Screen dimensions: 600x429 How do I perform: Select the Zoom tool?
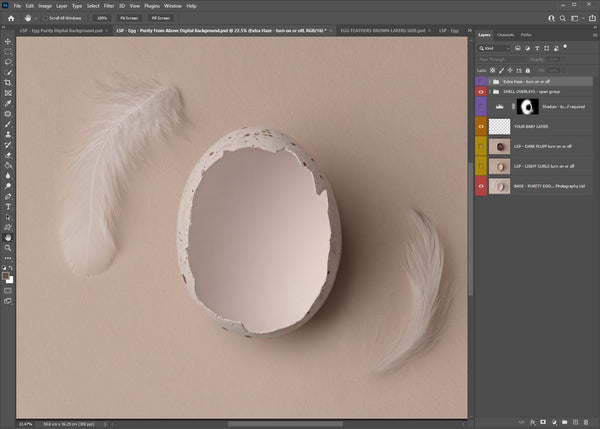click(8, 248)
